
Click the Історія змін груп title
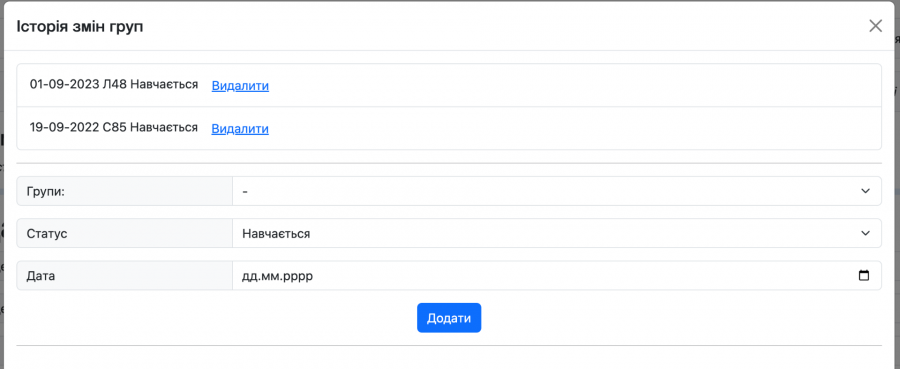[80, 26]
